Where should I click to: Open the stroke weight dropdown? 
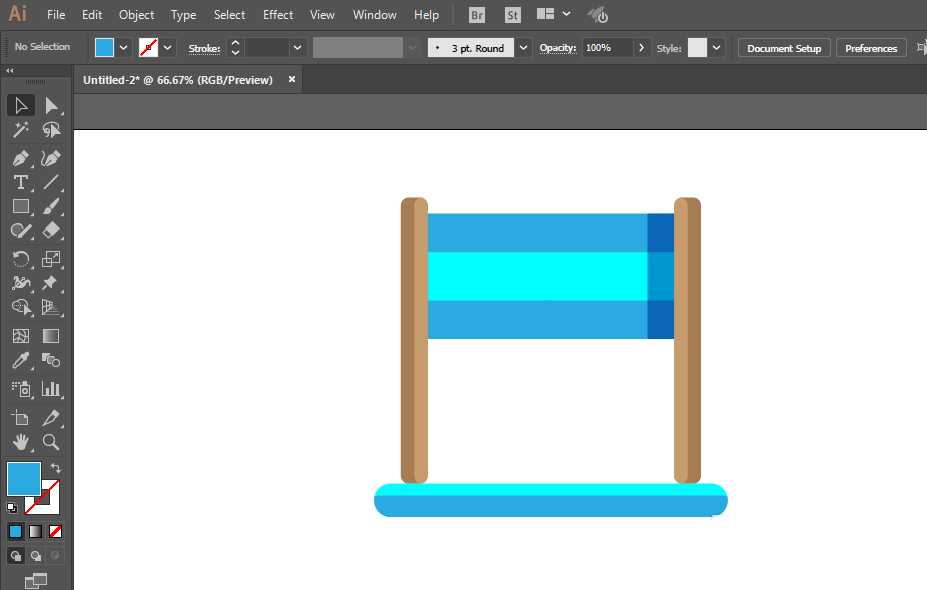pos(297,47)
